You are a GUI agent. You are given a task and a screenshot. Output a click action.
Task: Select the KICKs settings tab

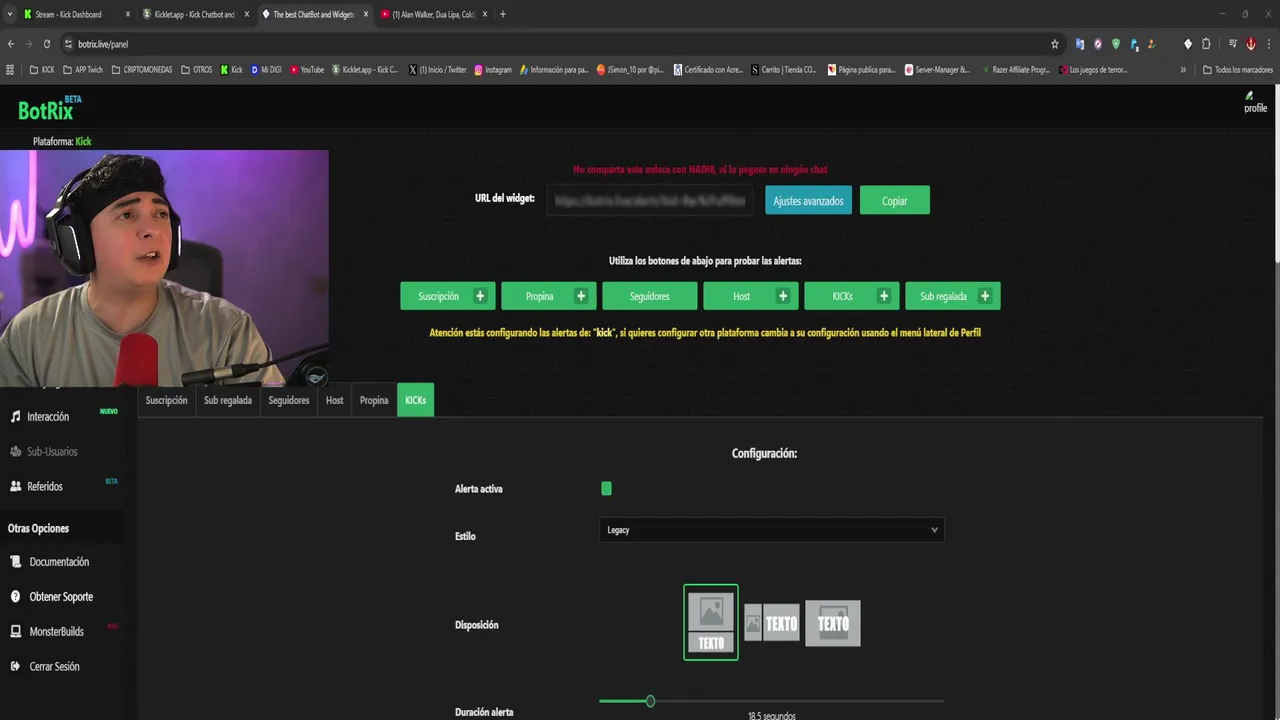(x=415, y=400)
